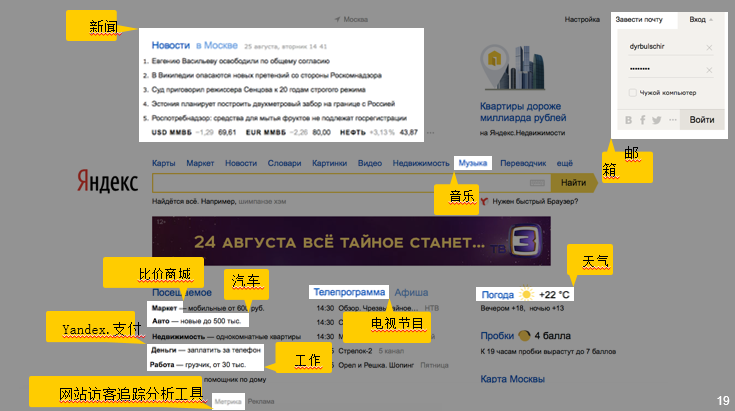This screenshot has height=411, width=735.
Task: Open TV listing Орел и Решка. Шопинг
Action: (x=376, y=365)
